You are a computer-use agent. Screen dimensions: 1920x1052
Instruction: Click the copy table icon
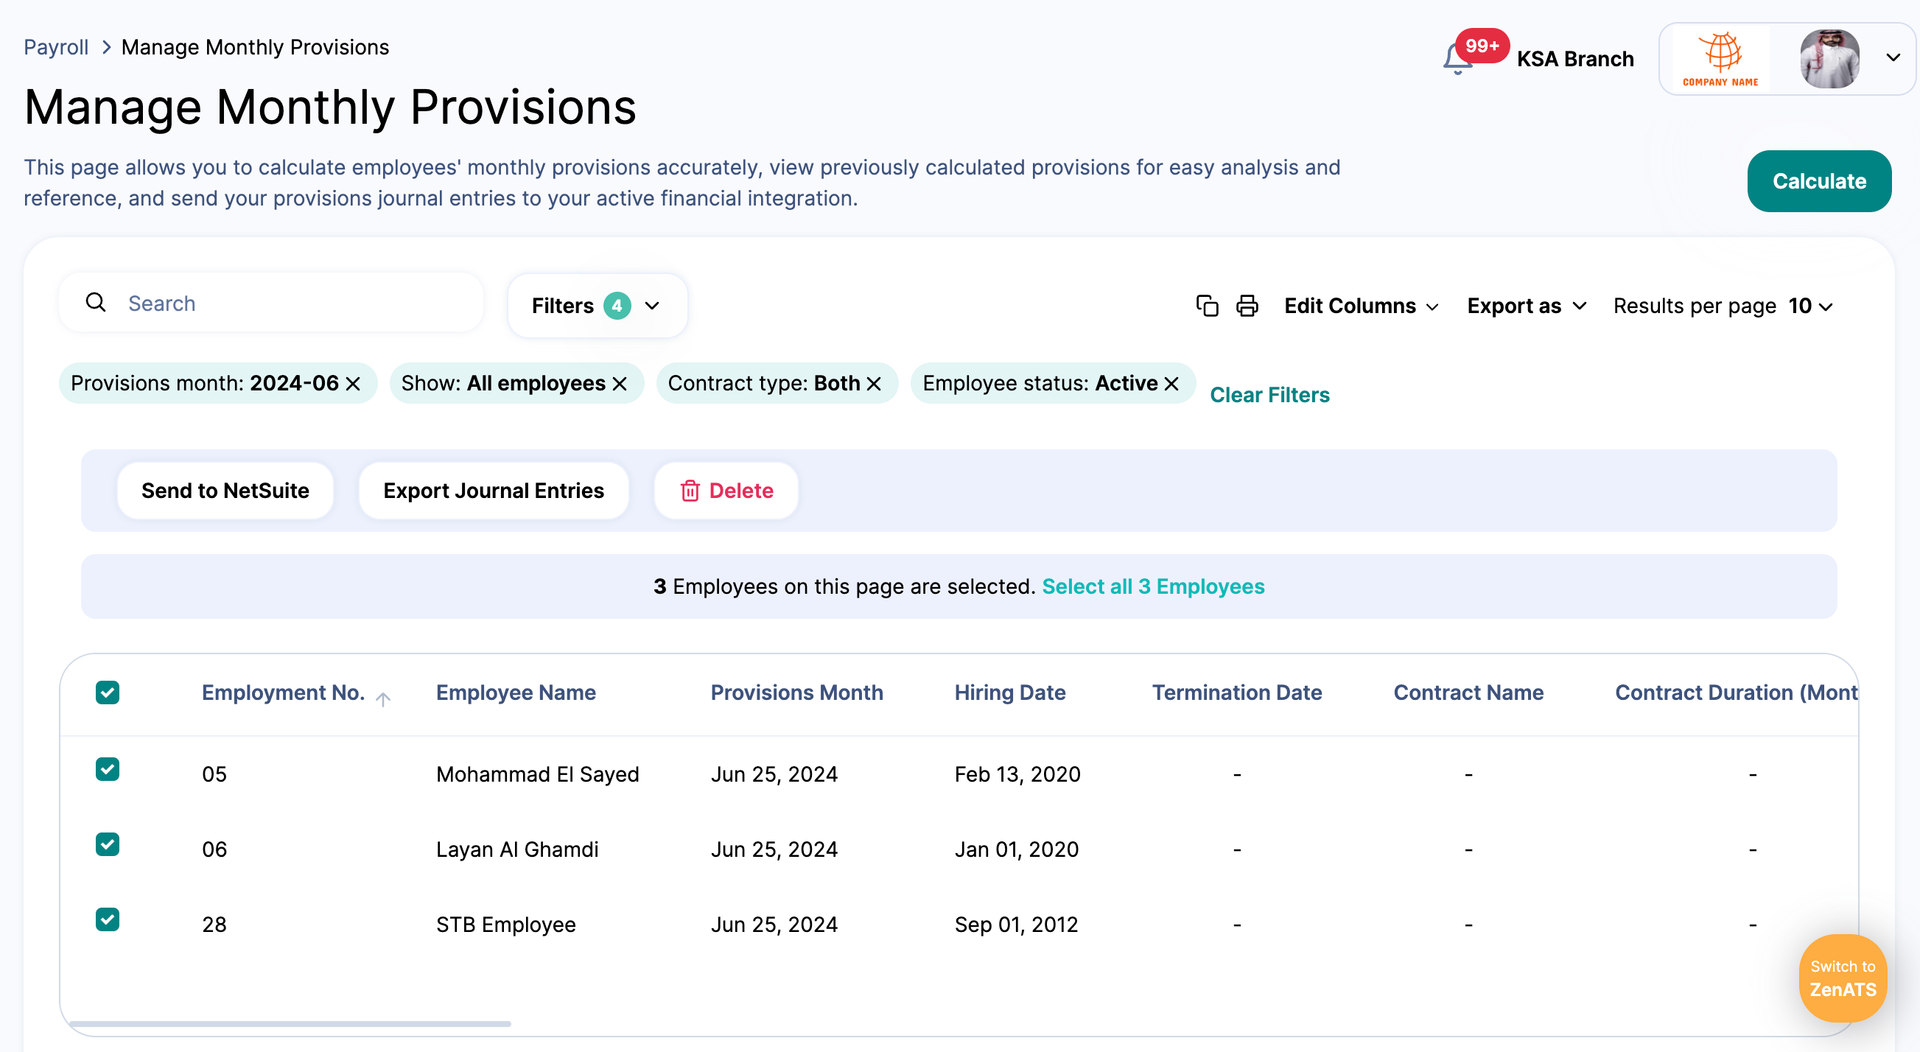click(1207, 306)
